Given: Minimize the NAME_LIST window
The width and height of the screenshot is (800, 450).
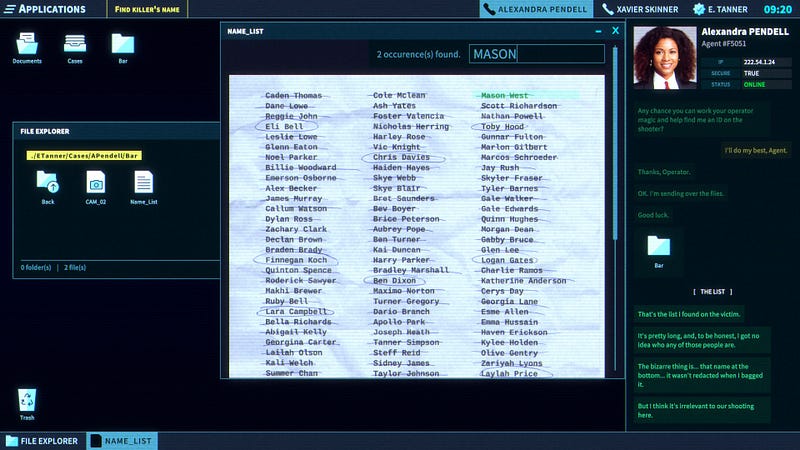Looking at the screenshot, I should (x=598, y=31).
